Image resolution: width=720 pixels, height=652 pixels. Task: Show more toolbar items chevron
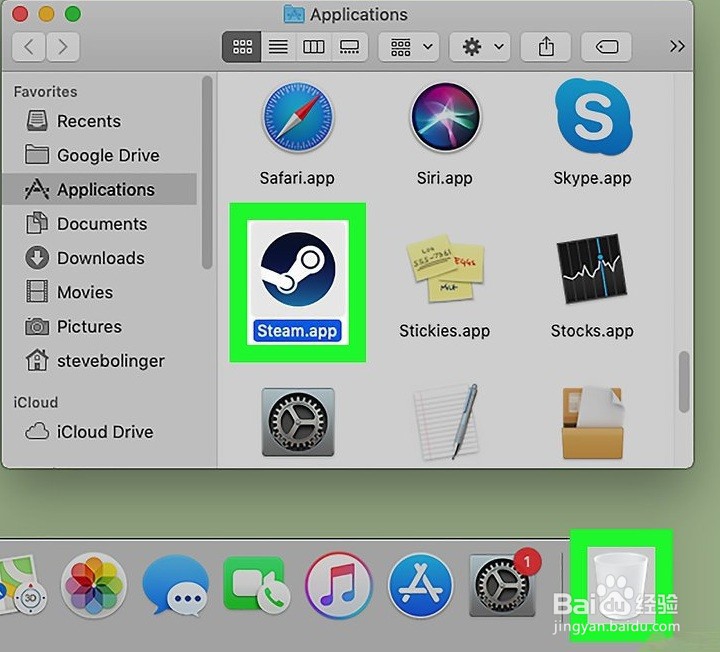(x=677, y=46)
